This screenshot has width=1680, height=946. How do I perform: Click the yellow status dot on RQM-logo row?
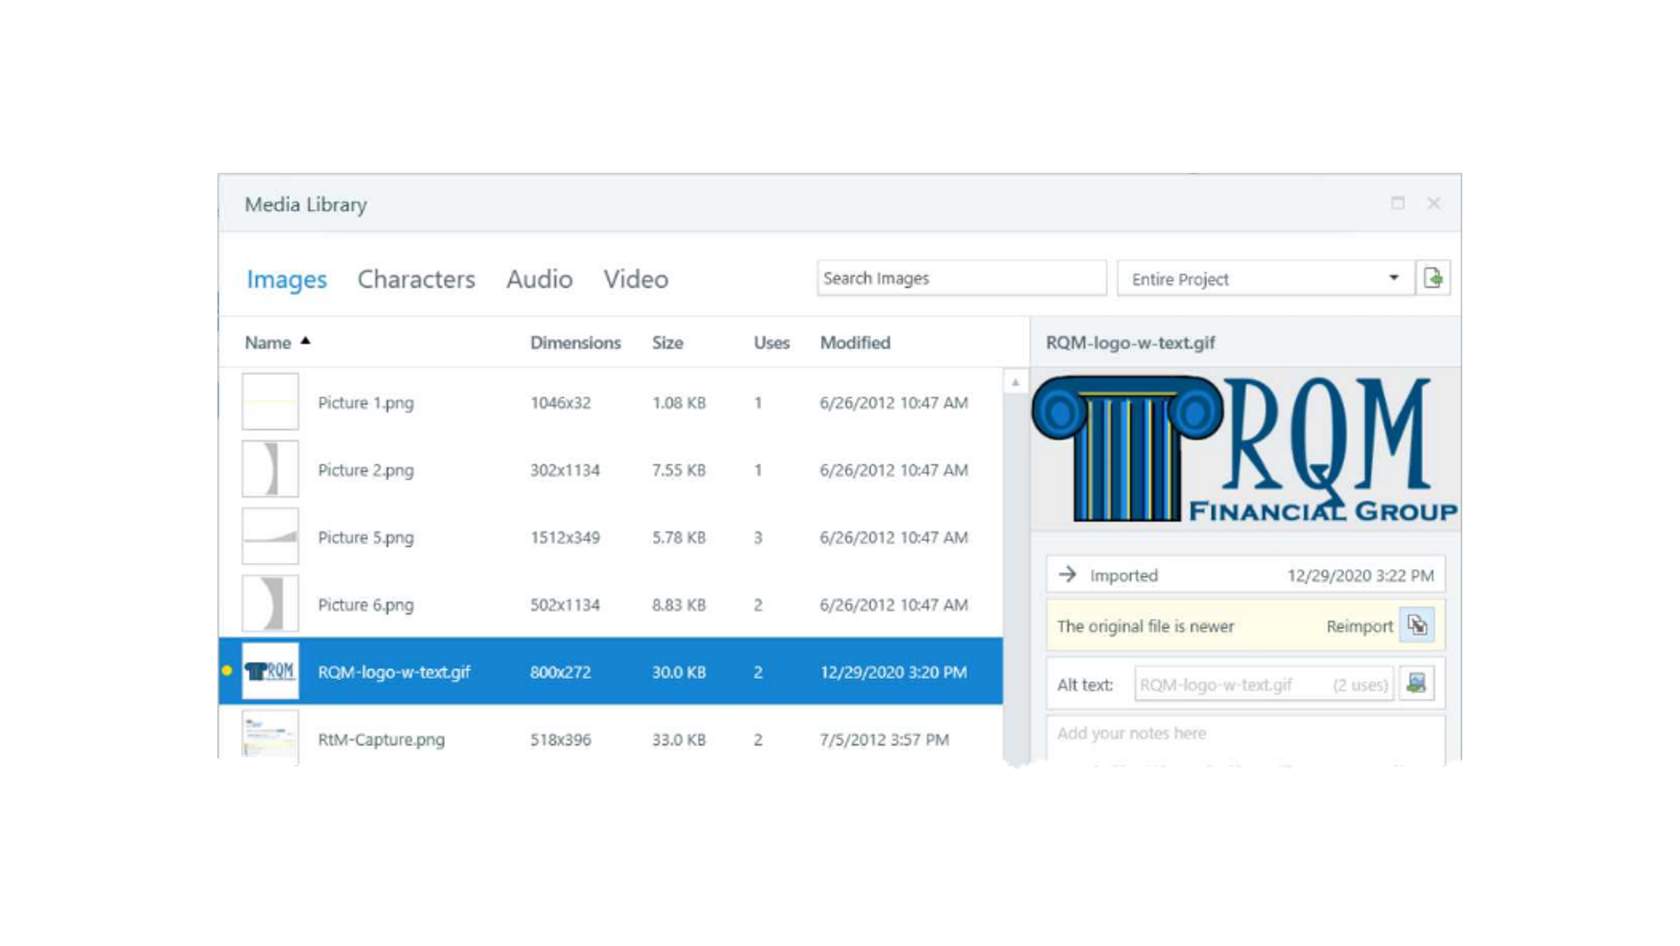pyautogui.click(x=227, y=671)
